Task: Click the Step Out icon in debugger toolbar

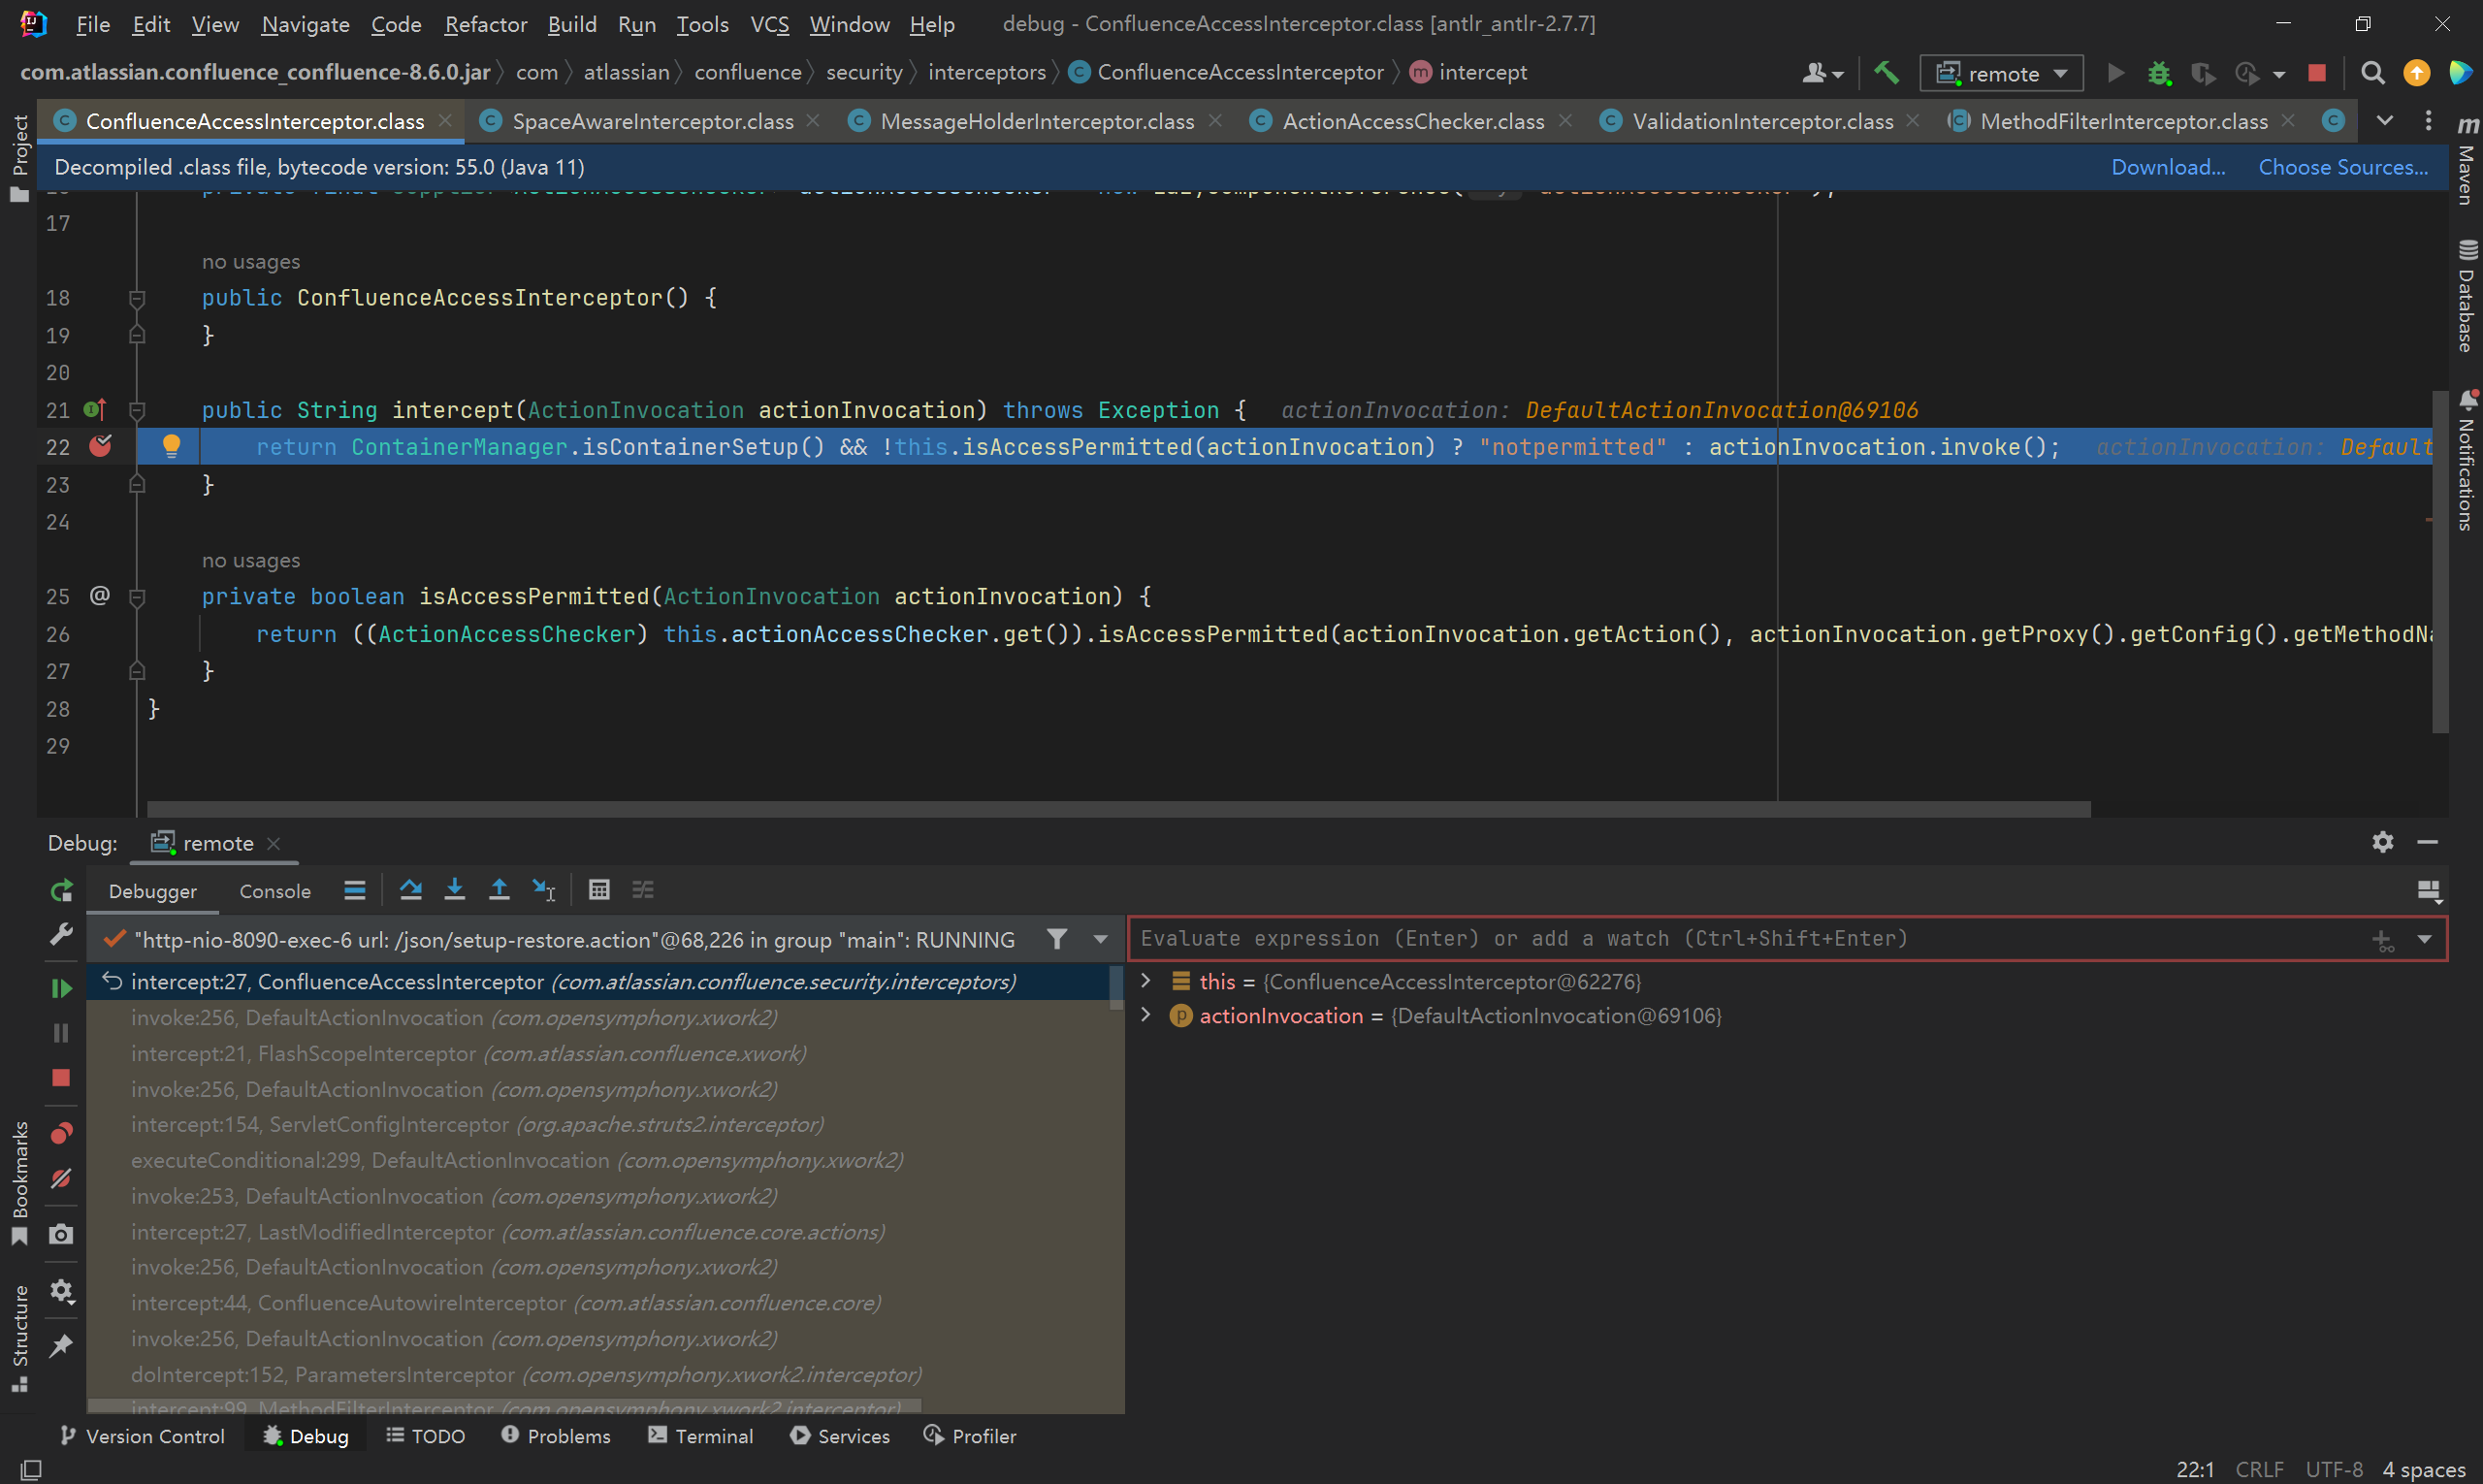Action: (x=499, y=890)
